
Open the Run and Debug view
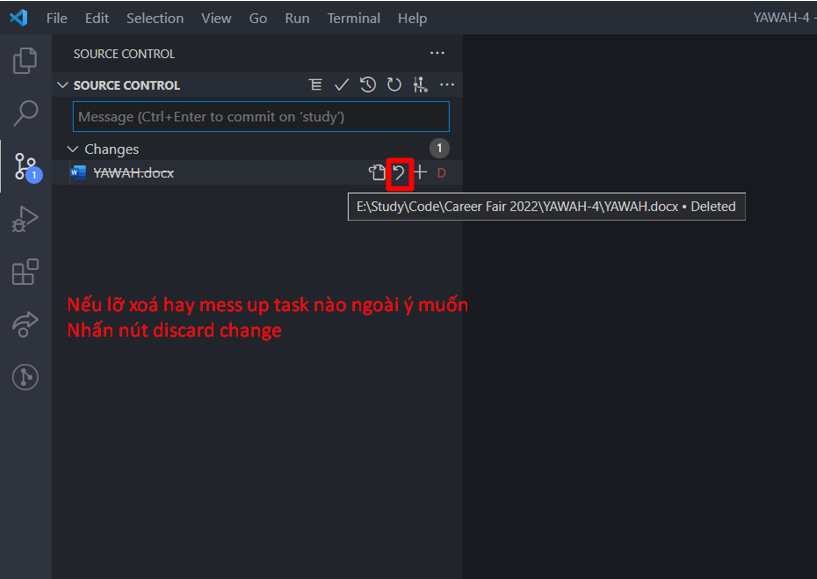click(x=25, y=219)
